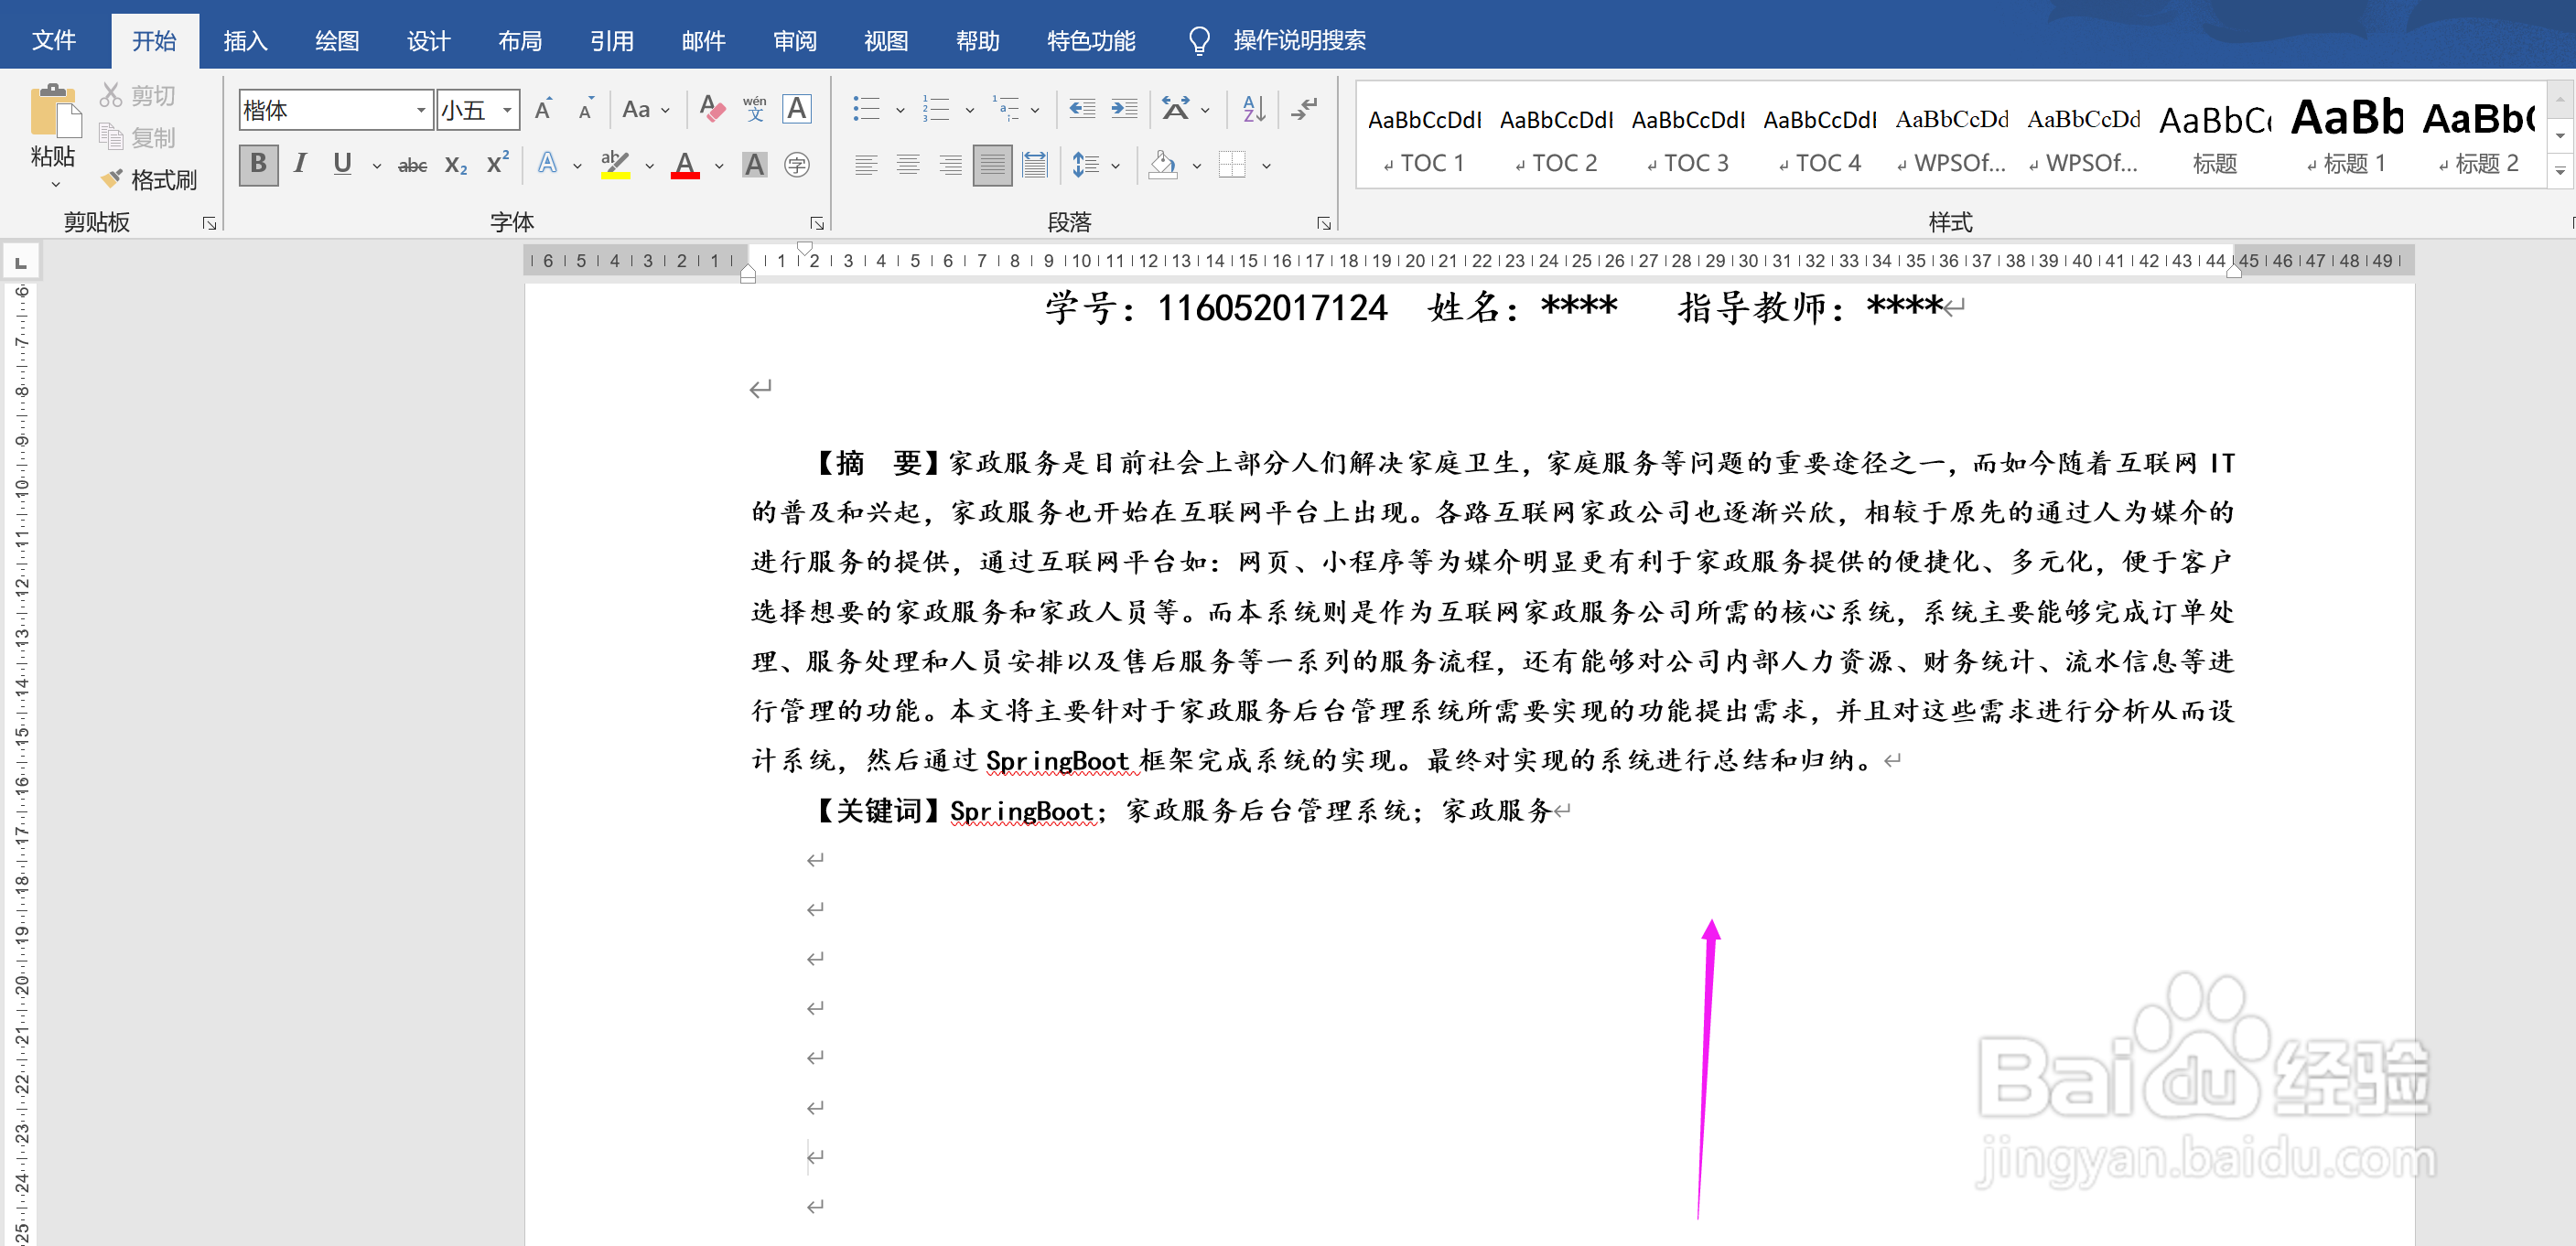Open the Change Case Aa dropdown
This screenshot has height=1246, width=2576.
pos(646,109)
